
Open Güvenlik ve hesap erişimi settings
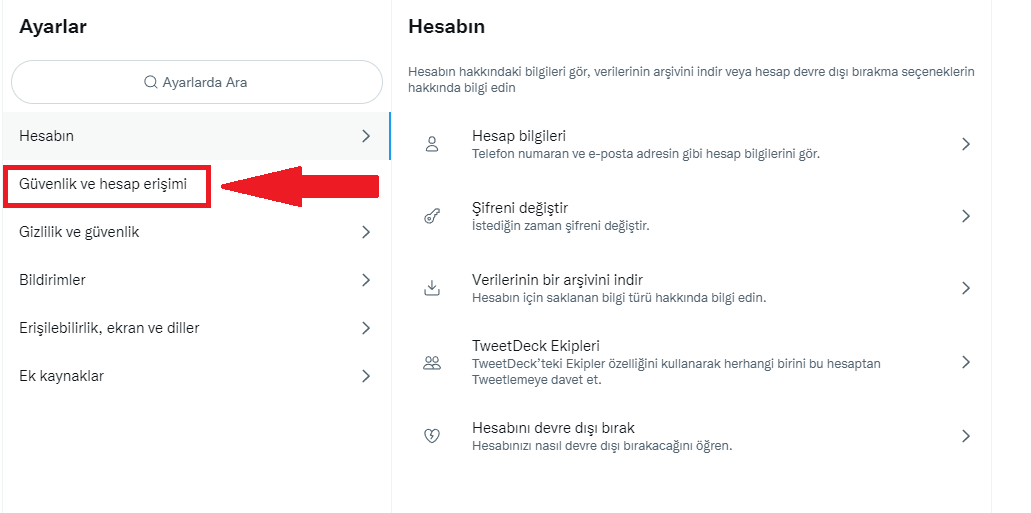[103, 184]
